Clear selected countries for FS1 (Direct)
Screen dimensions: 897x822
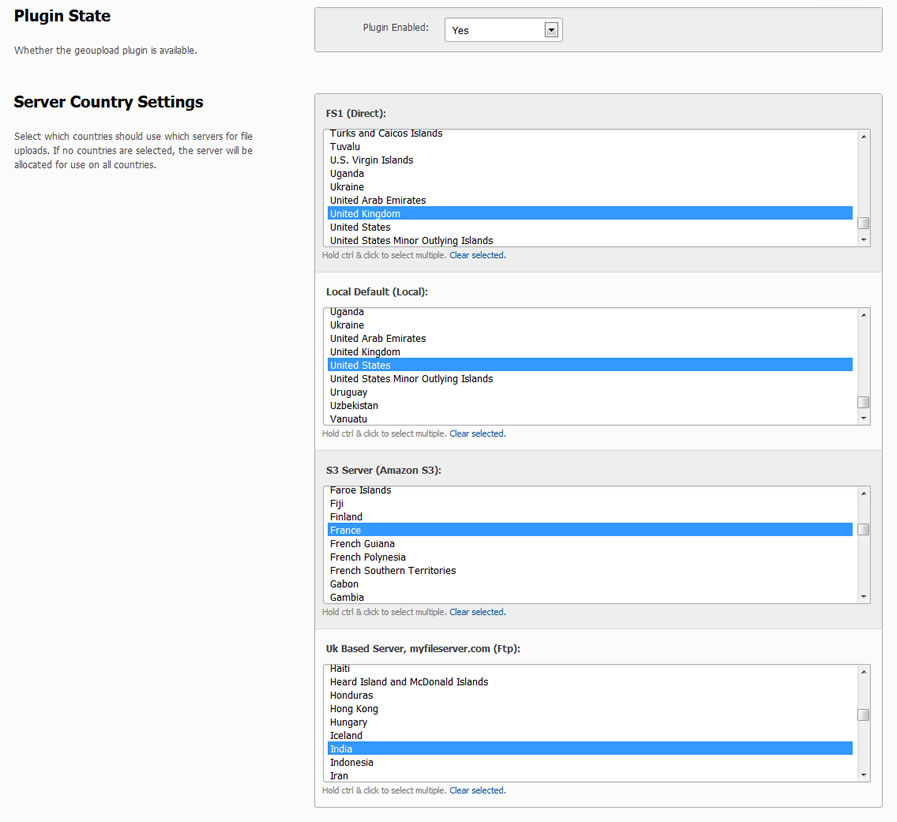(x=477, y=255)
